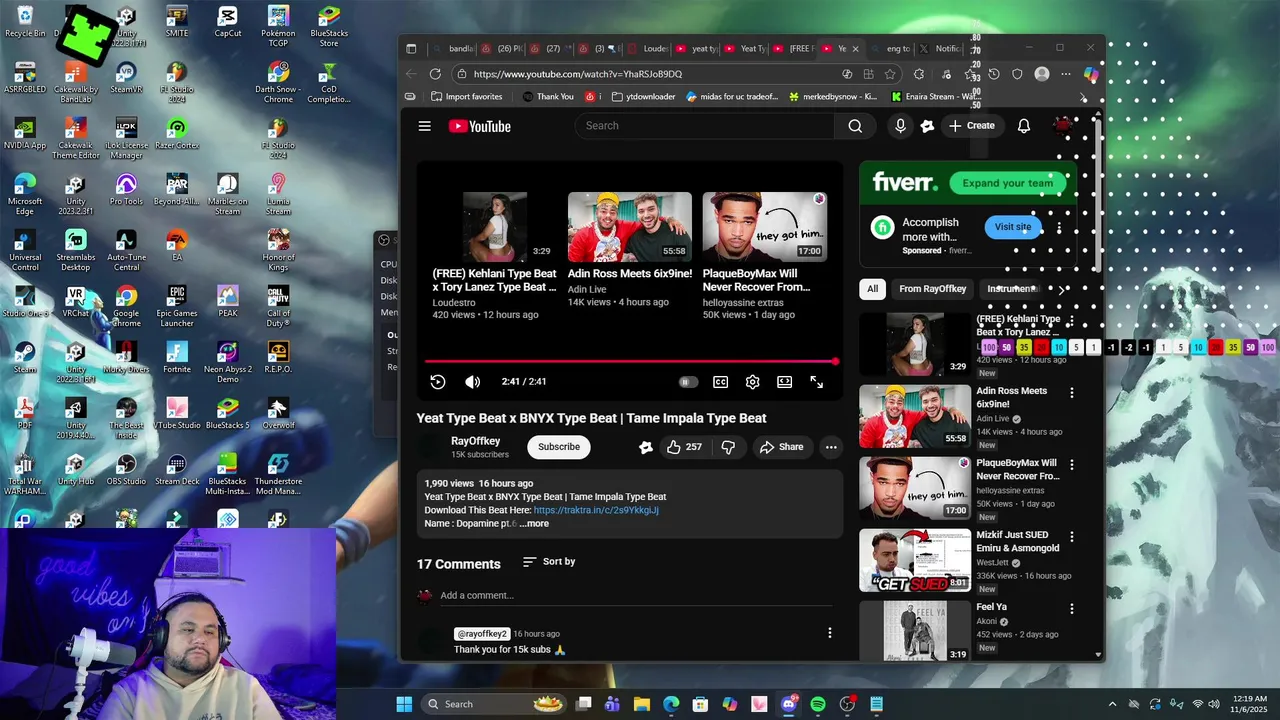The width and height of the screenshot is (1280, 720).
Task: Dislike the video with thumbs down
Action: tap(728, 447)
